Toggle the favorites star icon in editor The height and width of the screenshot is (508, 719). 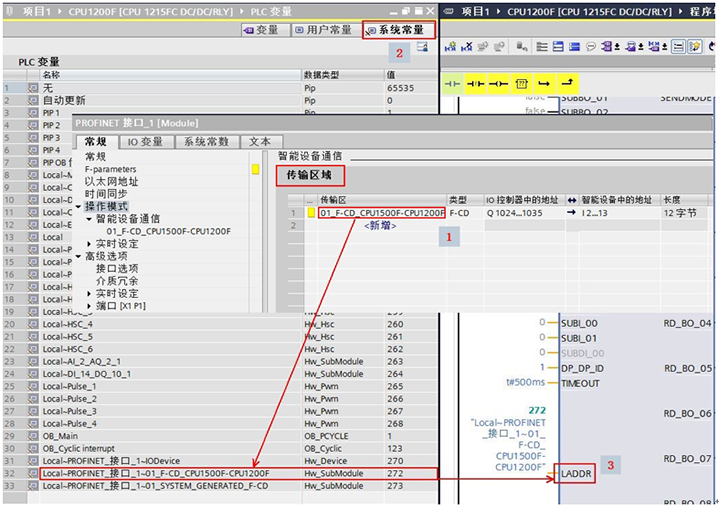click(x=695, y=46)
